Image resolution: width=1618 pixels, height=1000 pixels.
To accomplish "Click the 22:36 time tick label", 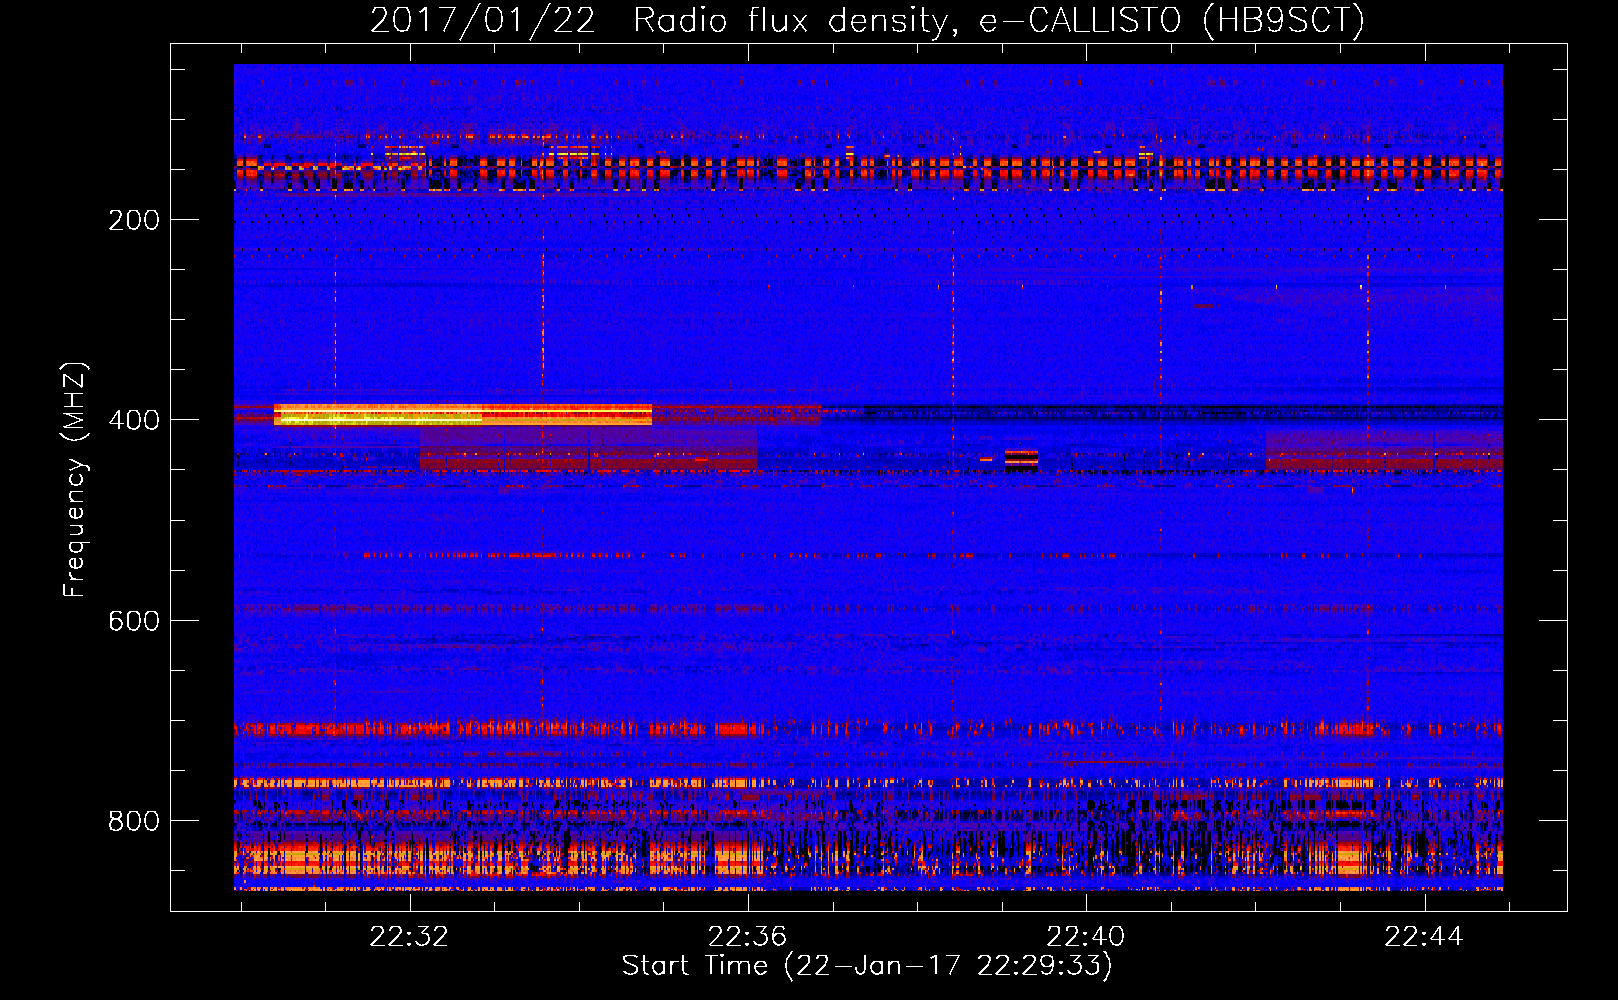I will [747, 937].
